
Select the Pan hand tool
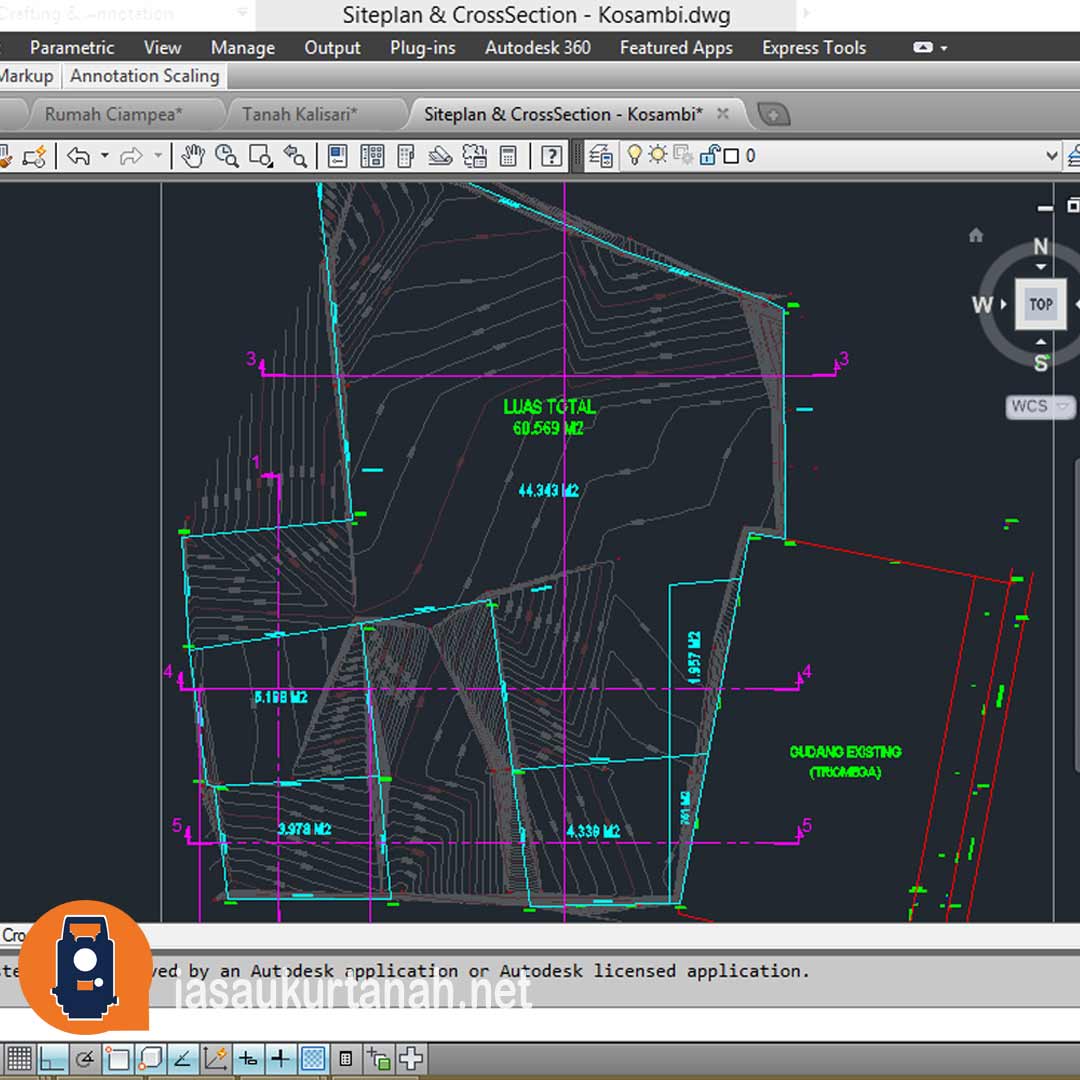(193, 156)
